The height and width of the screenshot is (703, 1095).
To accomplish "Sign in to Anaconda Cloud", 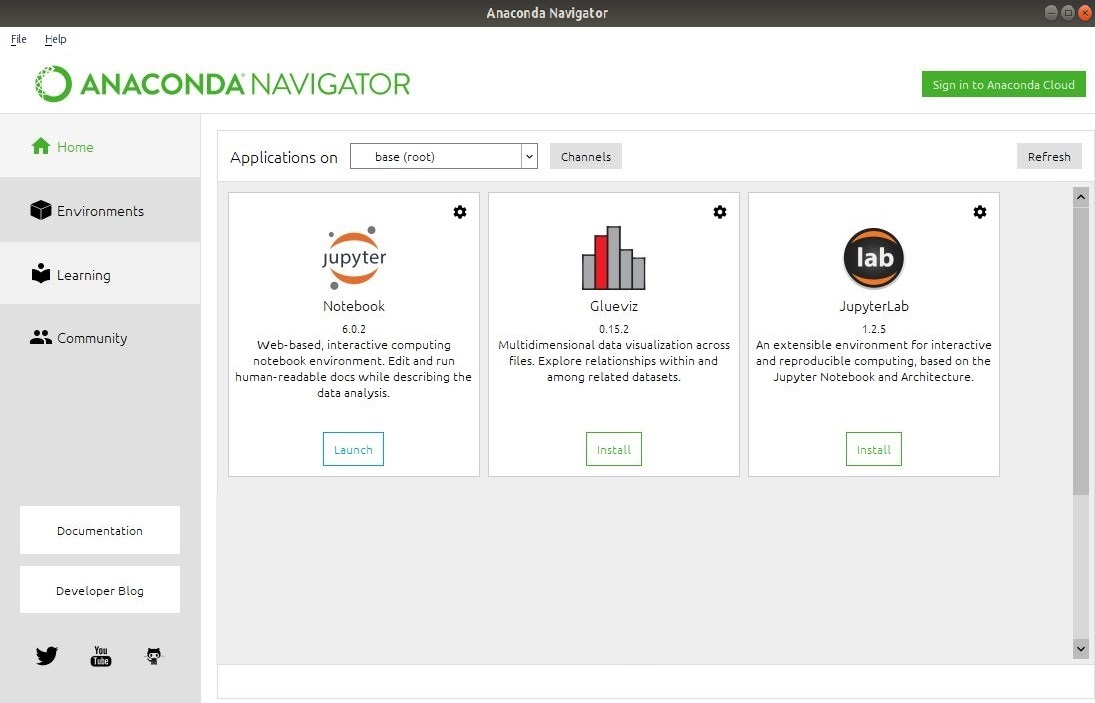I will [1004, 84].
